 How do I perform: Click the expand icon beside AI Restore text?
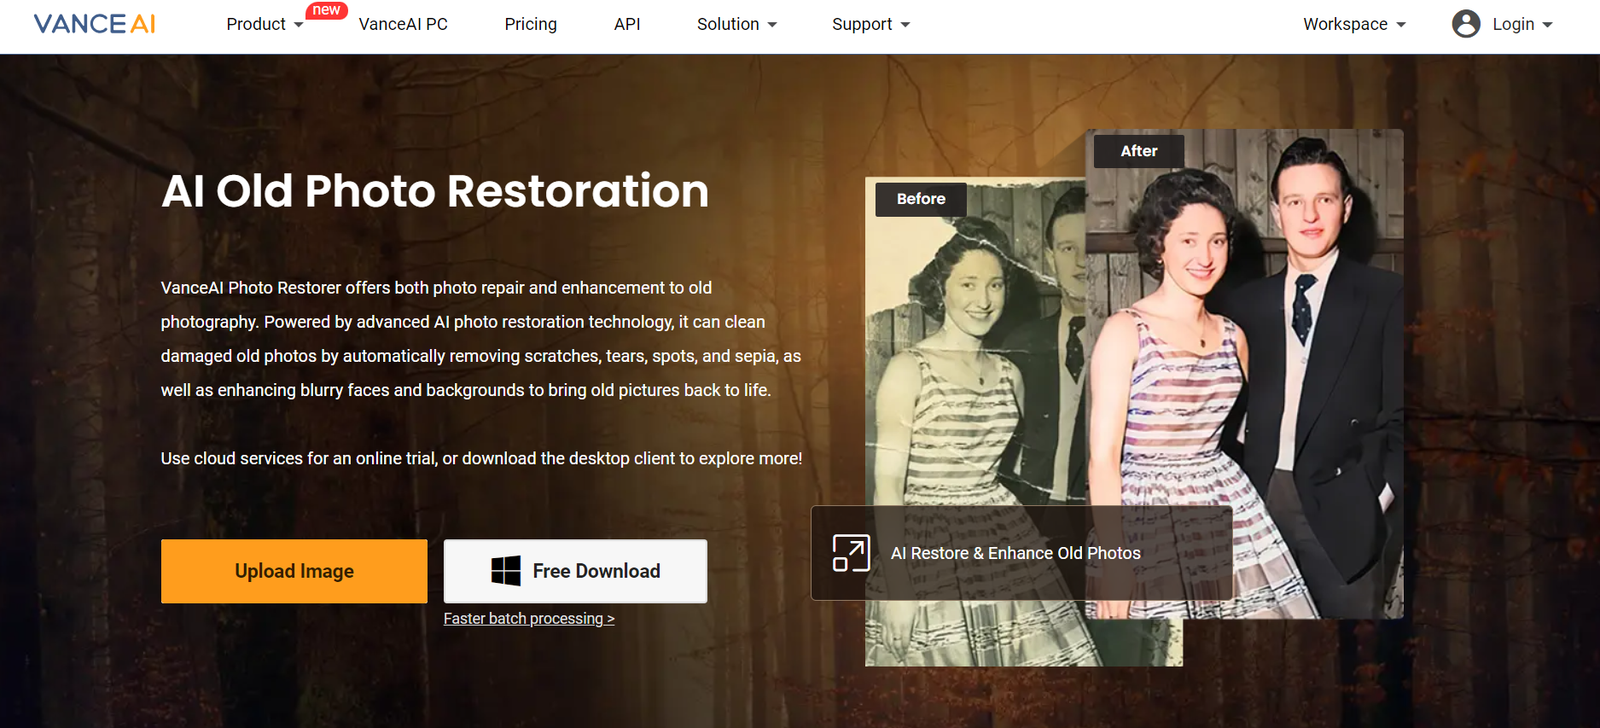[851, 553]
